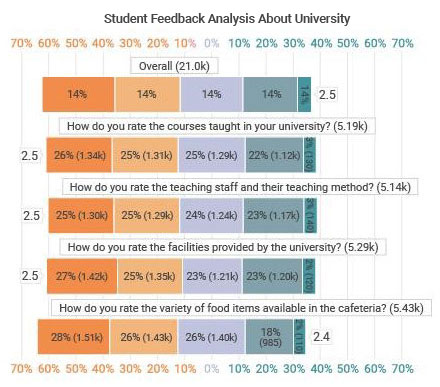Select the 22% (1.12k) teal courses segment
Screen dimensions: 440x387
tap(274, 155)
